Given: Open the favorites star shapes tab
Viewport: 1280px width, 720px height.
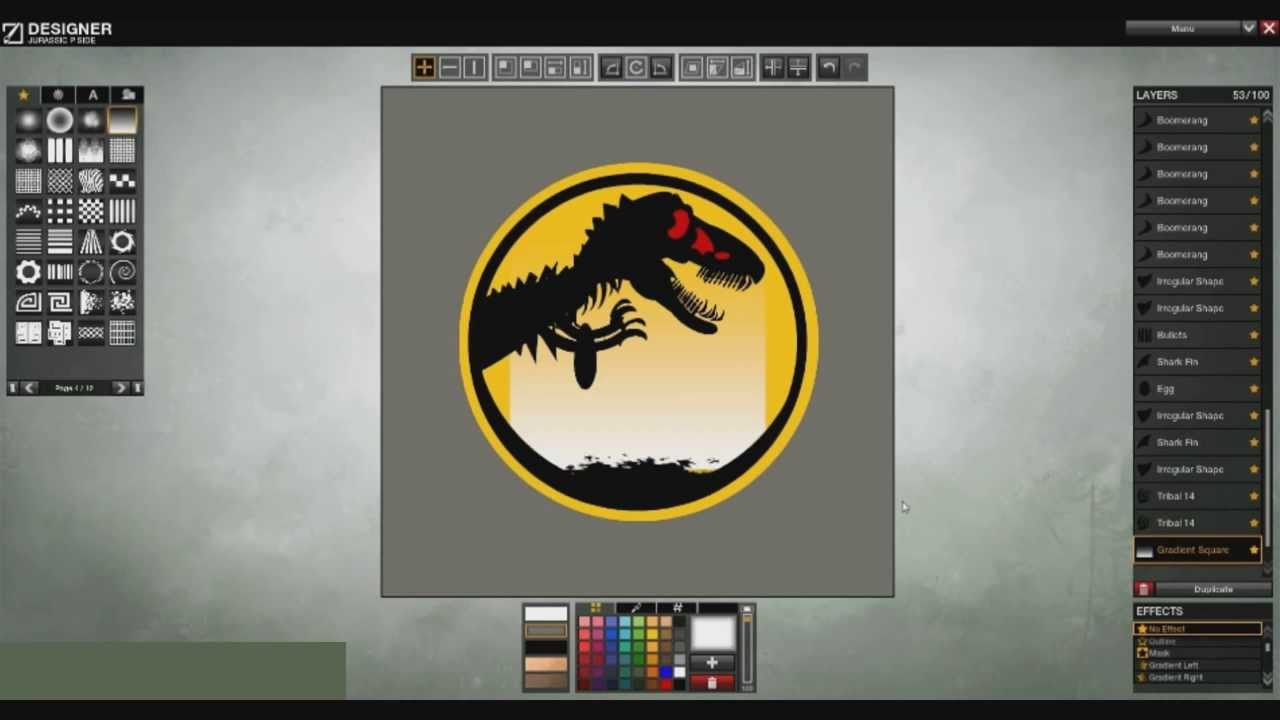Looking at the screenshot, I should click(x=23, y=95).
